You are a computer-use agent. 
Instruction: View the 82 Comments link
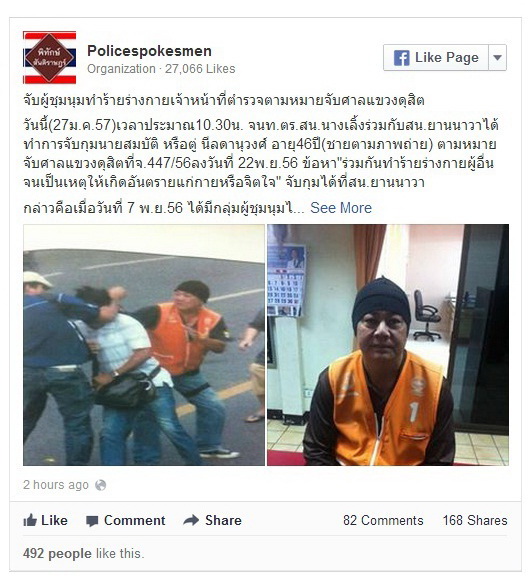point(383,520)
